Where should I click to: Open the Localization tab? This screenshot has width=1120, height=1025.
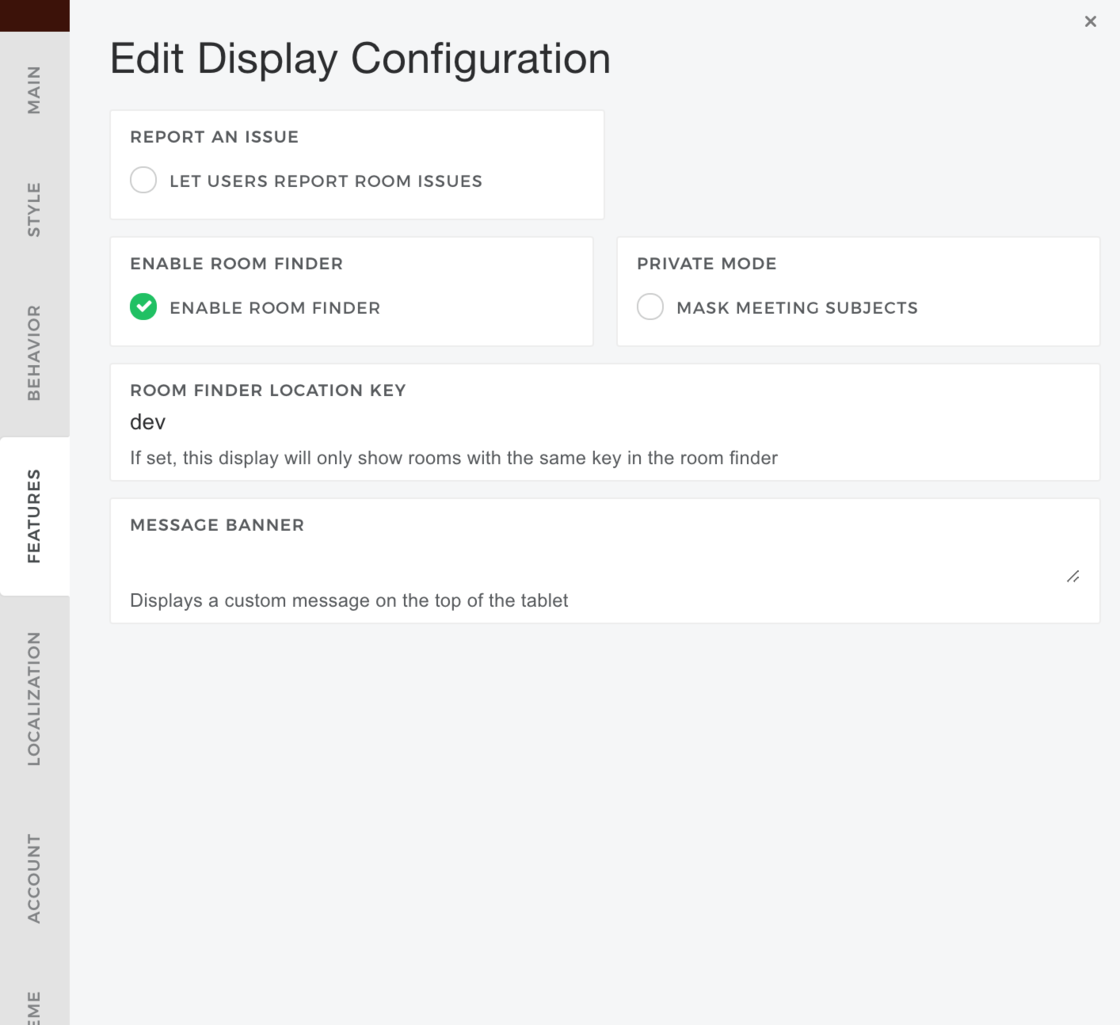point(34,700)
